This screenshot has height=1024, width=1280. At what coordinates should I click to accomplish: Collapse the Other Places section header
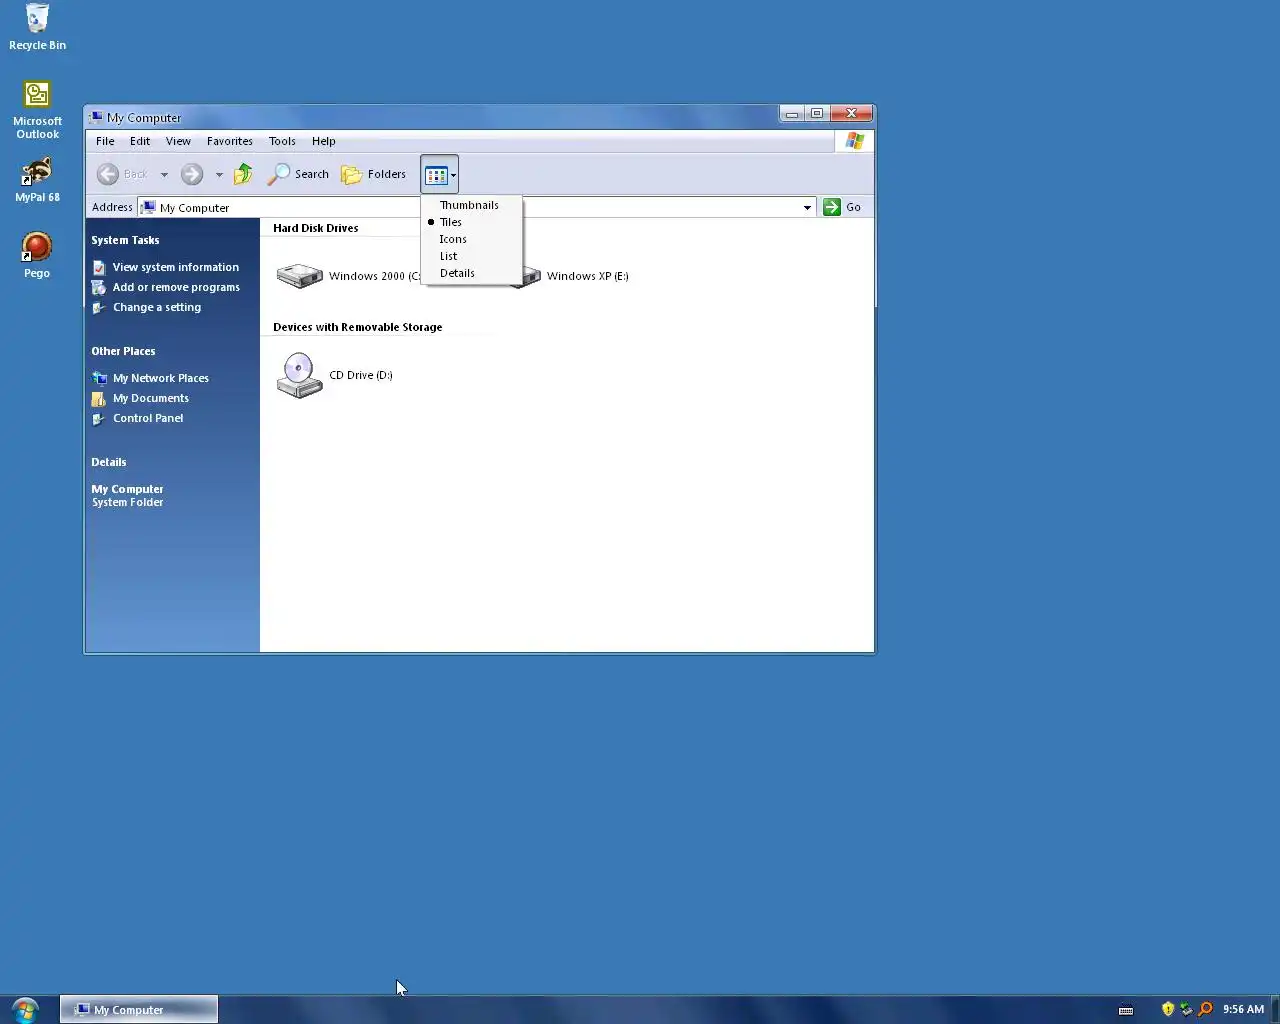pos(123,351)
